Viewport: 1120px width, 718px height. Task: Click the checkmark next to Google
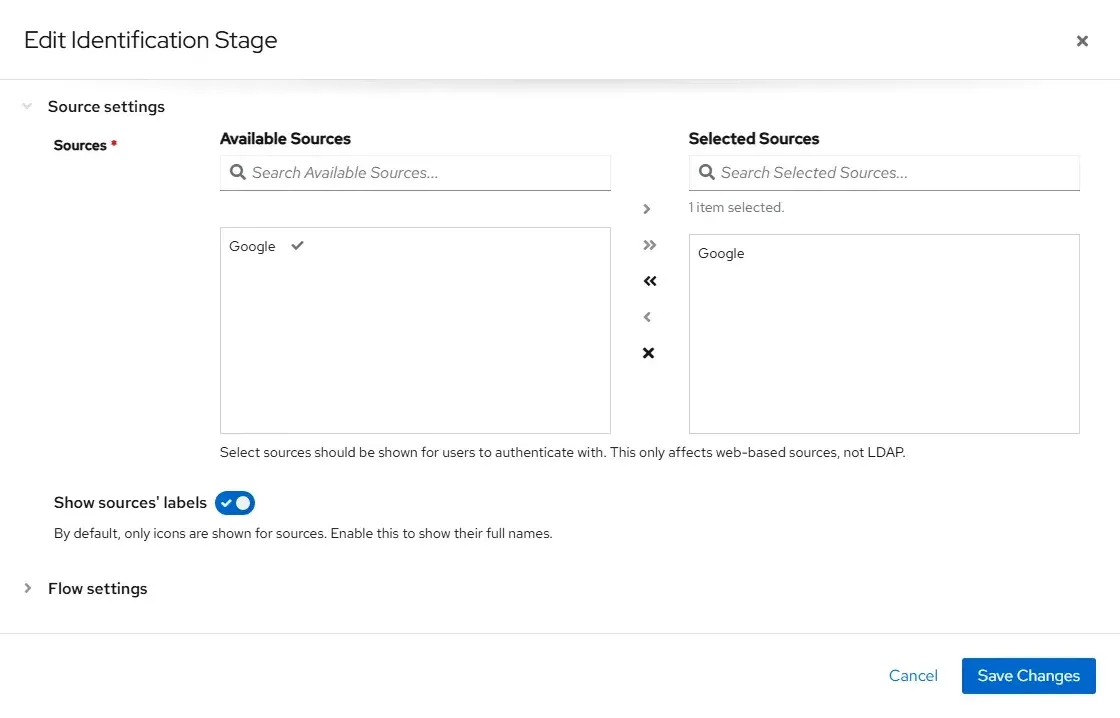click(x=297, y=246)
